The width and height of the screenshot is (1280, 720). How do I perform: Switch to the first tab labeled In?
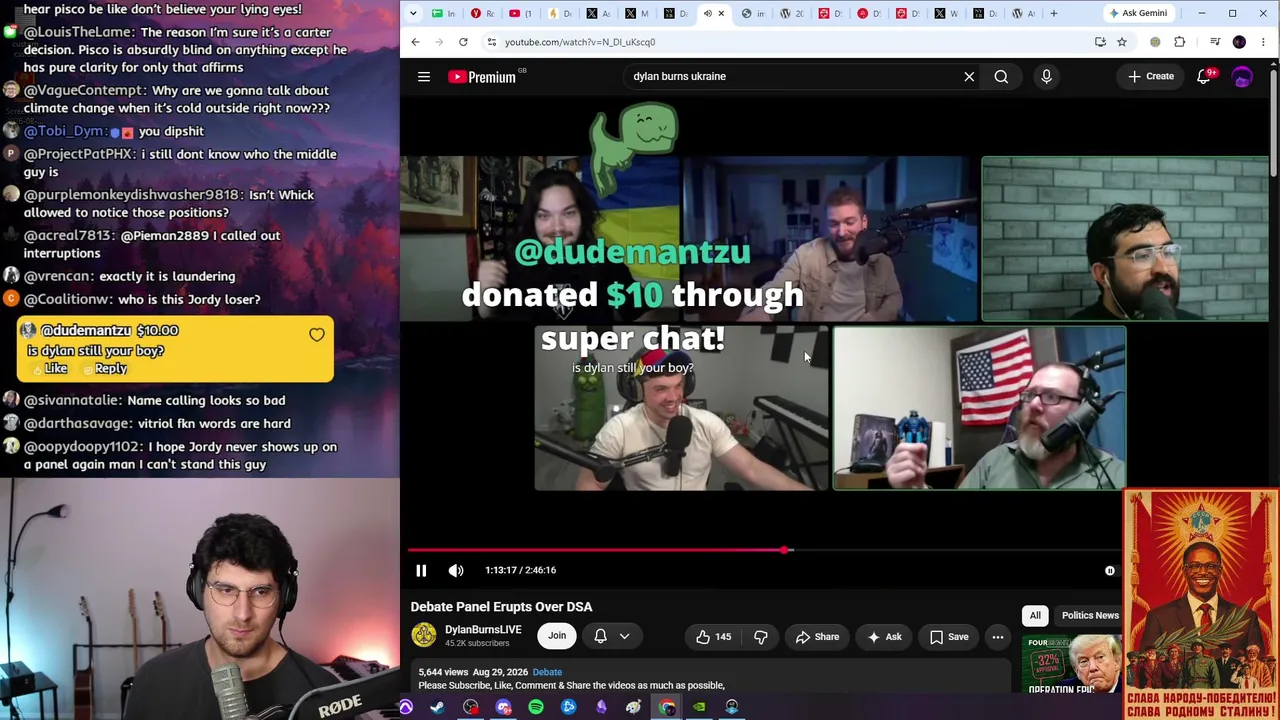tap(444, 13)
